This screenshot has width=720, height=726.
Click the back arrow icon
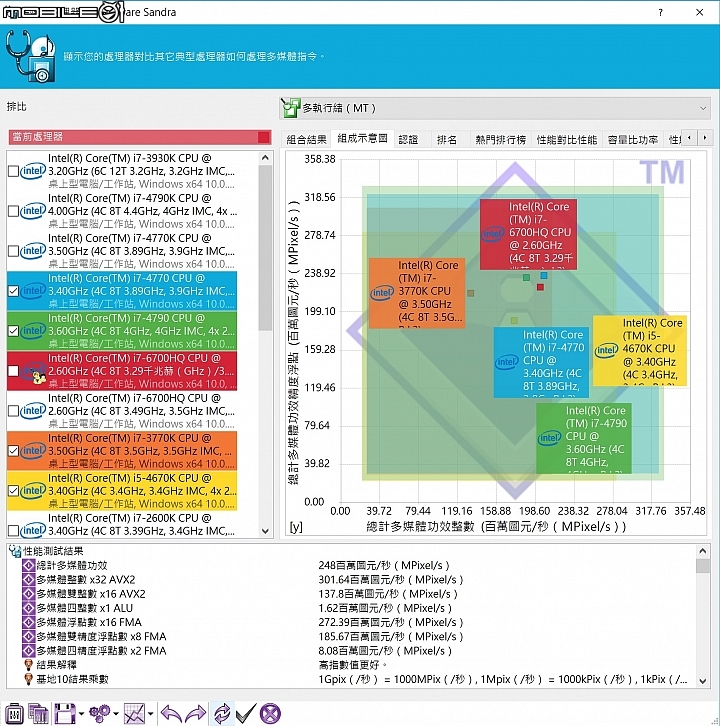[171, 713]
